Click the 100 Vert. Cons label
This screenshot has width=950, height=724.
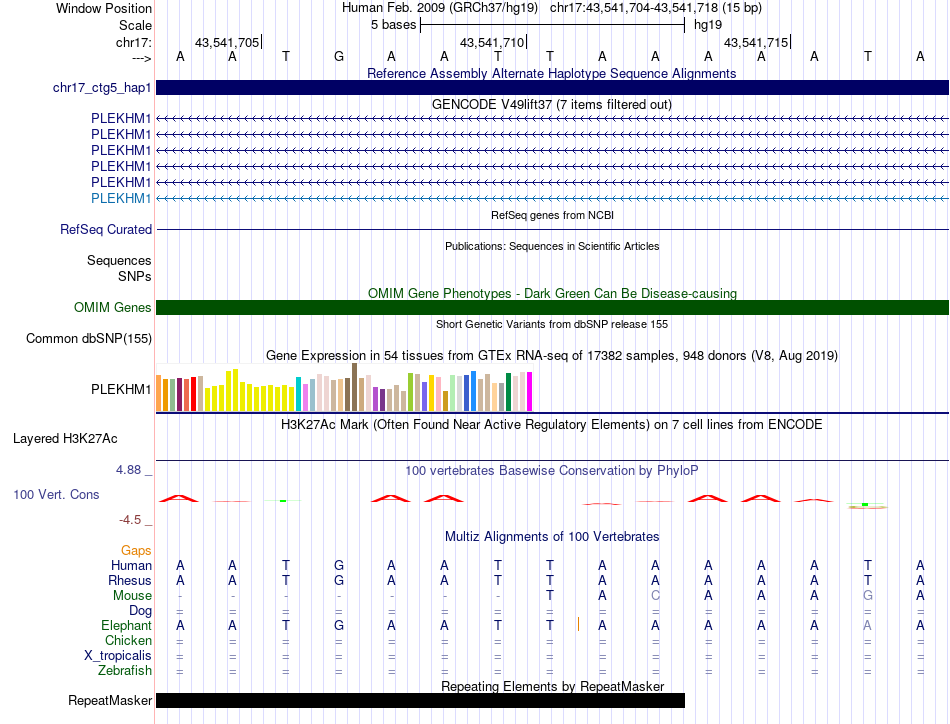(x=56, y=494)
